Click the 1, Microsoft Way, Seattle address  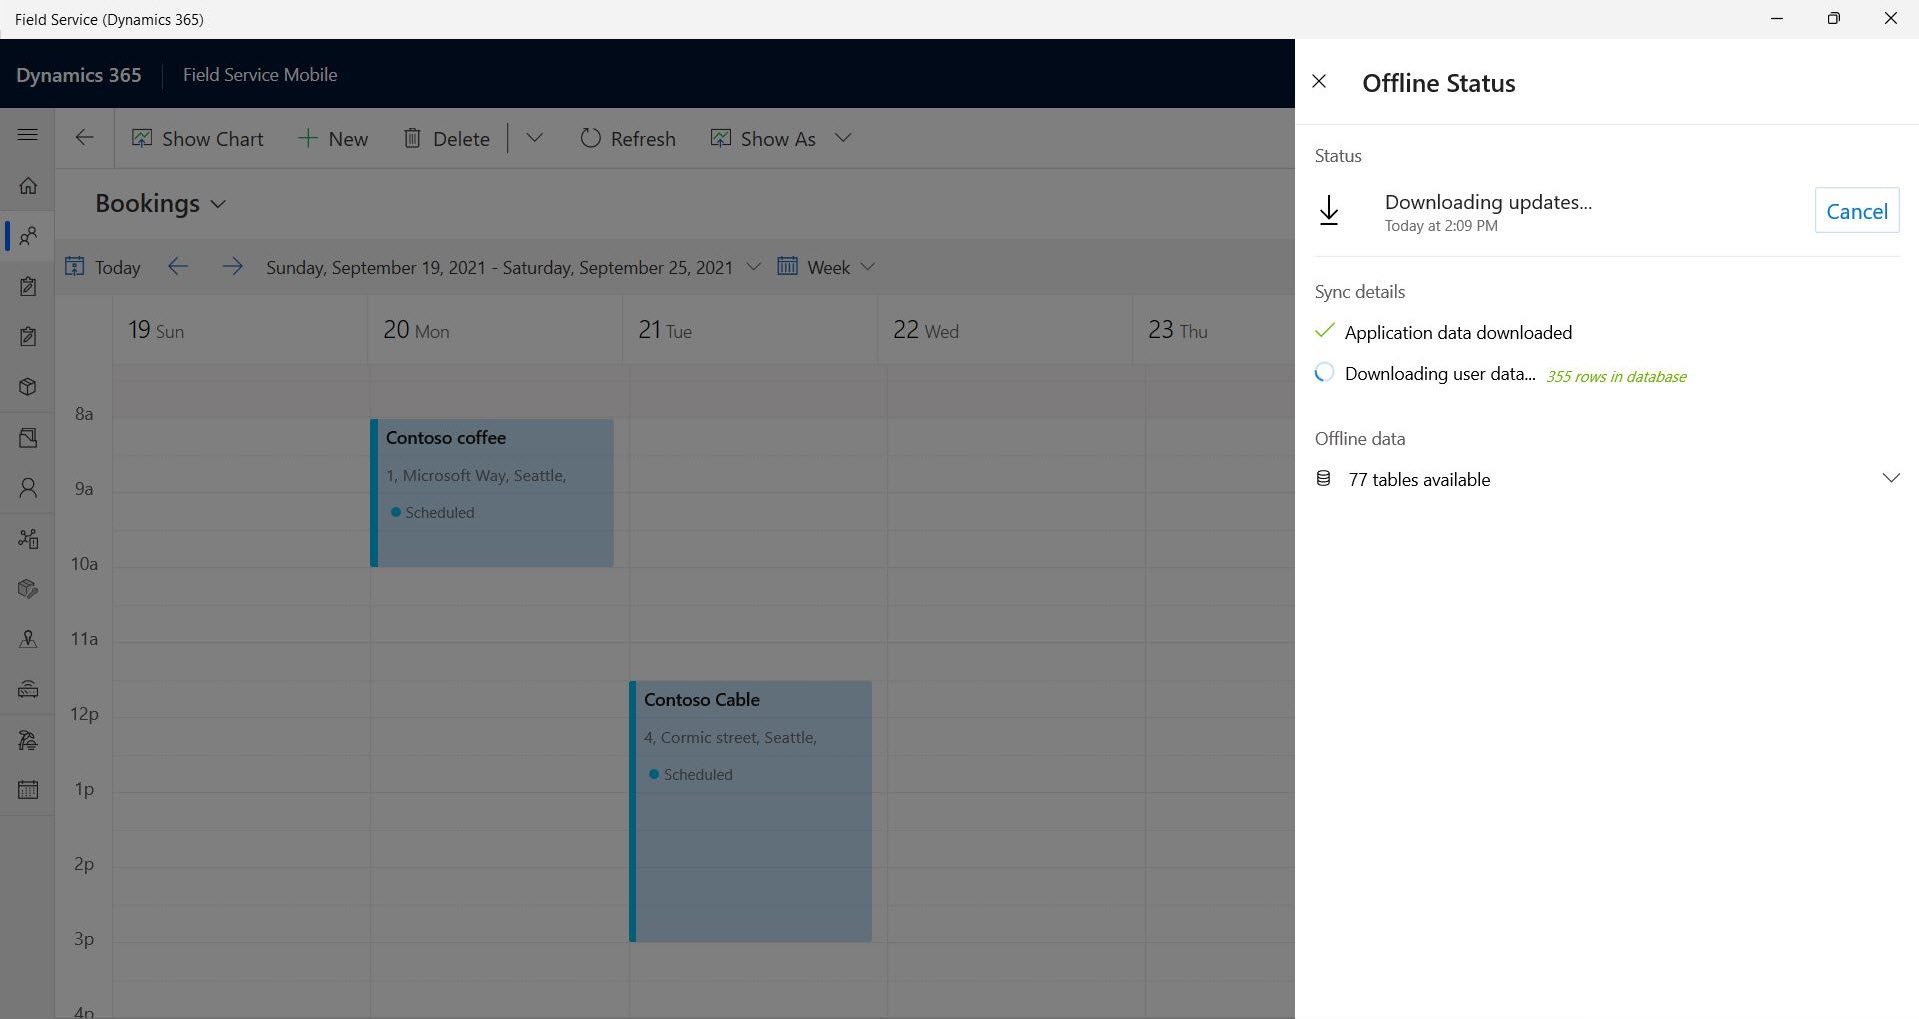click(x=476, y=475)
